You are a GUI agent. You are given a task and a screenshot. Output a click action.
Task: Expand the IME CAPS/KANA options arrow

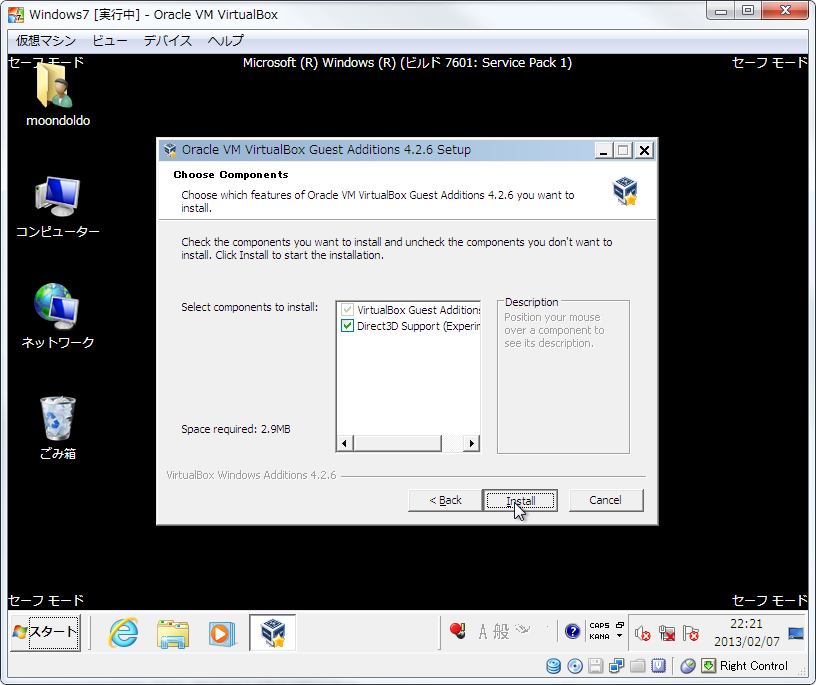point(619,636)
